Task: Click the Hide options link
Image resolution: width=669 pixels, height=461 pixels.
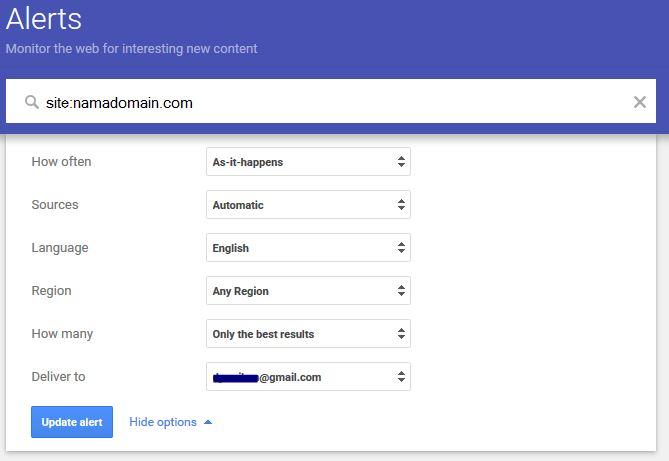Action: [x=163, y=422]
